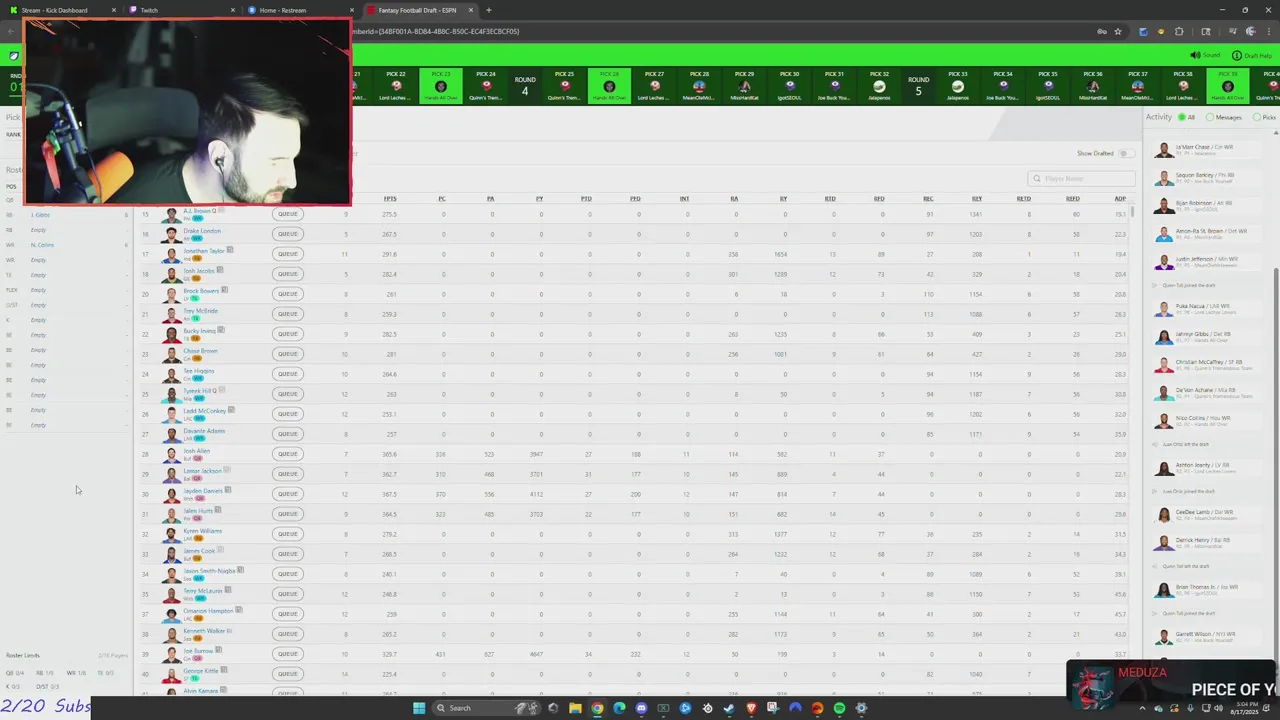Switch to Stream - Kick Dashboard tab
The height and width of the screenshot is (720, 1280).
click(63, 10)
